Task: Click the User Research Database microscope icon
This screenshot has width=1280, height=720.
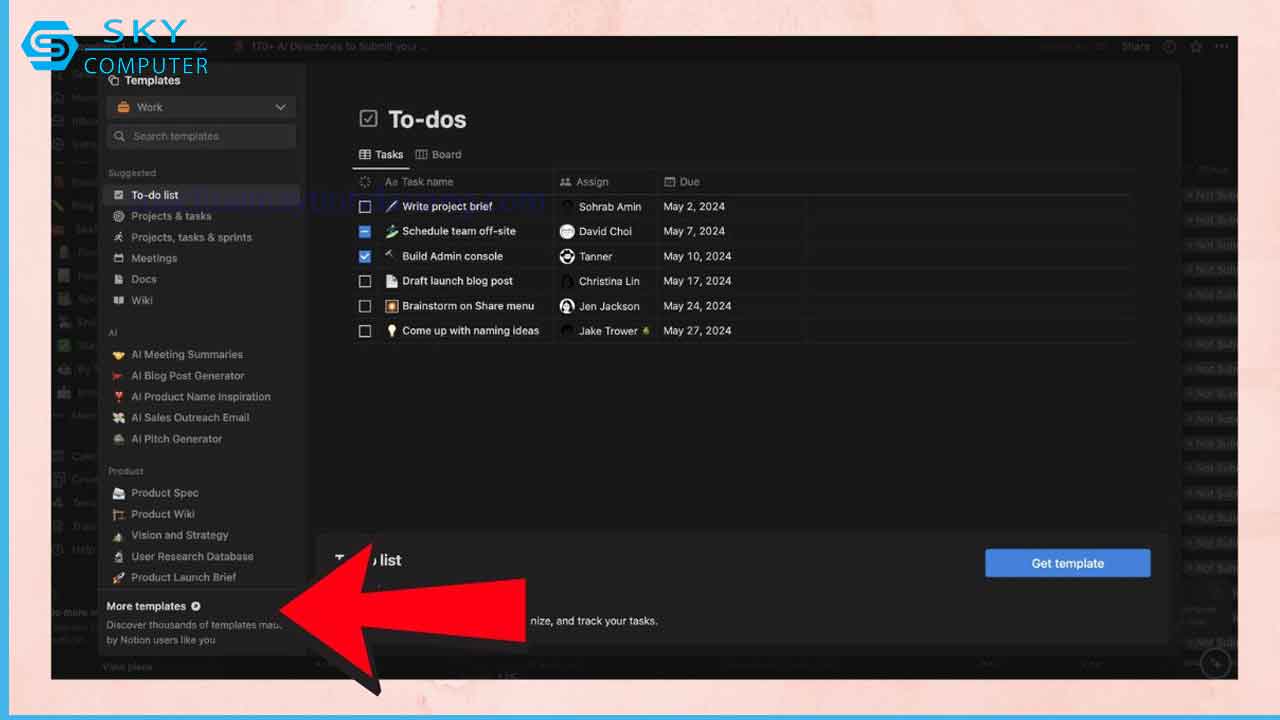Action: tap(119, 557)
